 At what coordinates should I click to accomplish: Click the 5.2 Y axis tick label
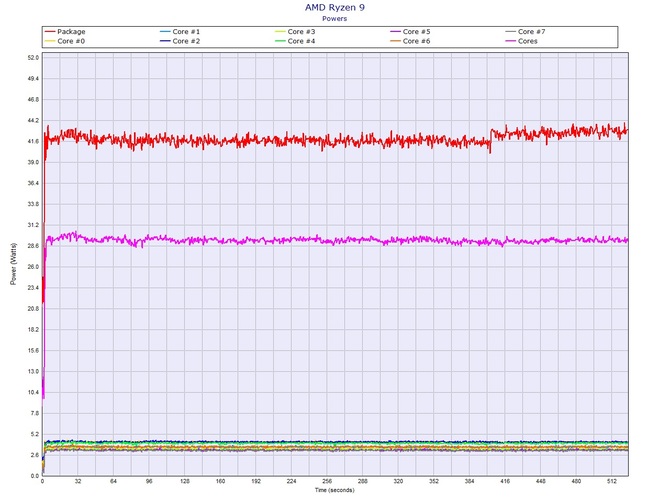tap(35, 434)
